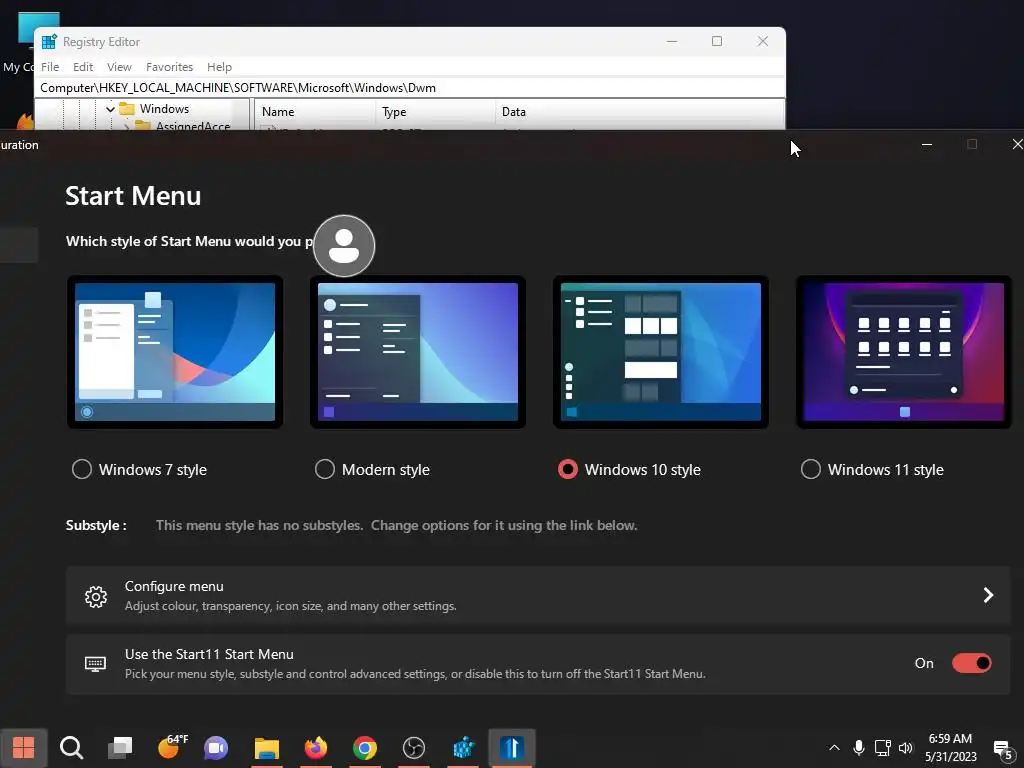Choose the Windows 10 style preview thumbnail

[x=661, y=352]
